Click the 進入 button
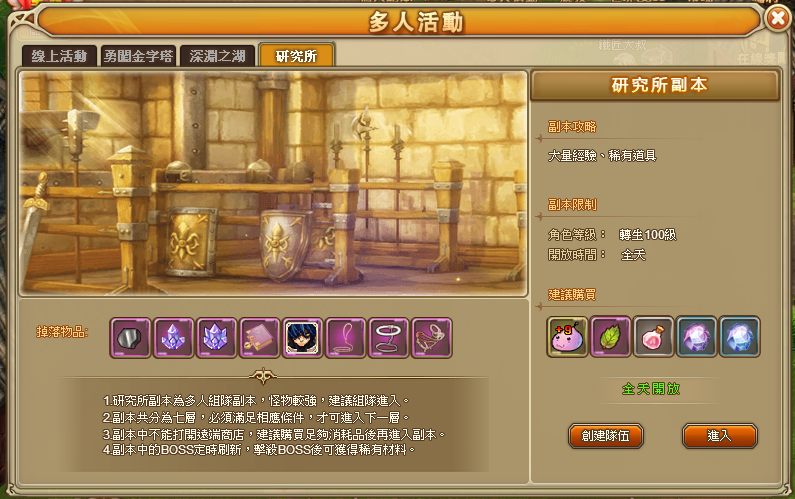 pyautogui.click(x=720, y=436)
